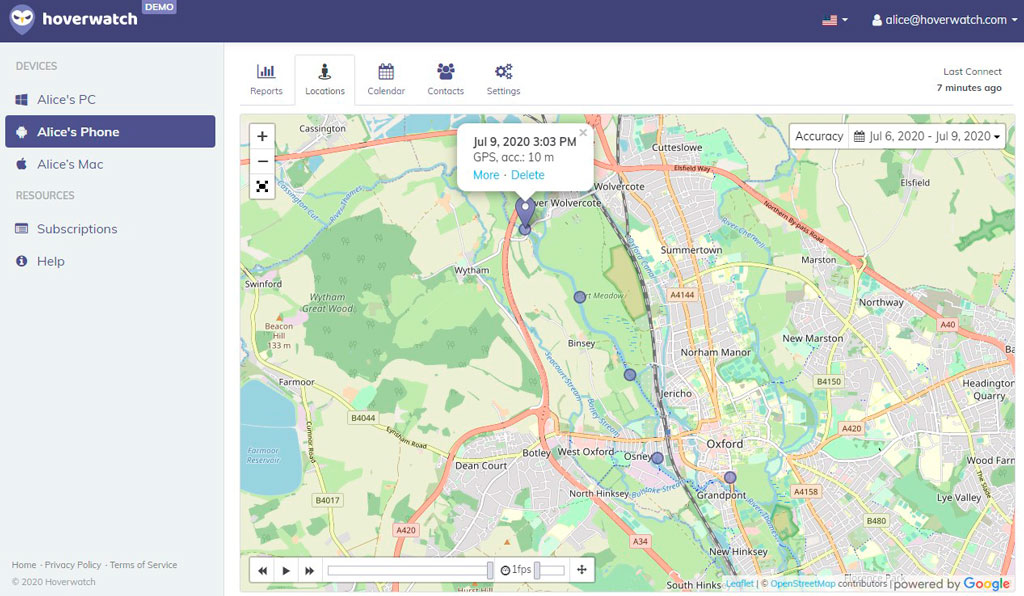Viewport: 1024px width, 596px height.
Task: Click the More link in popup
Action: [x=486, y=175]
